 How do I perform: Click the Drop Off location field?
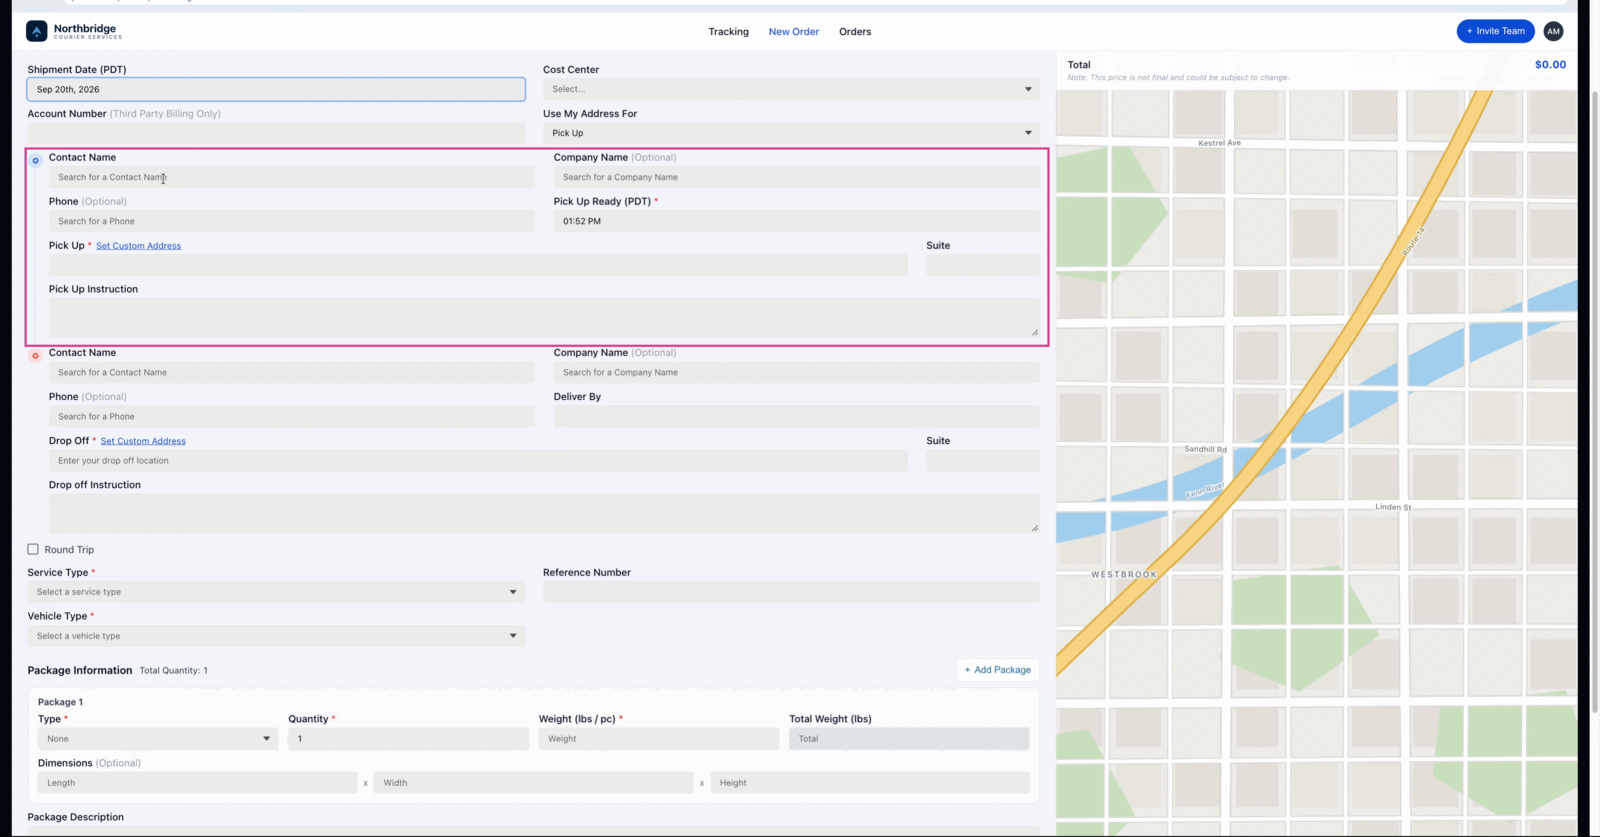coord(478,461)
